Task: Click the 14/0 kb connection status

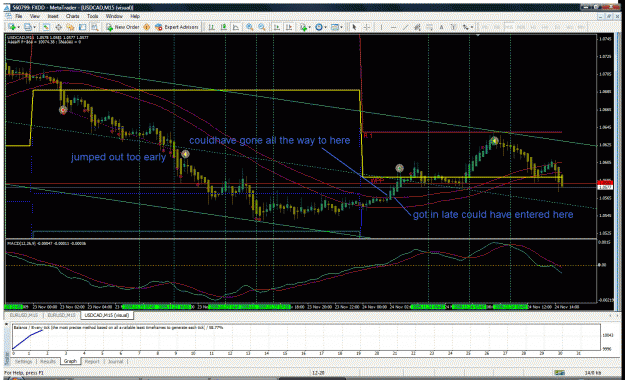Action: click(x=593, y=373)
